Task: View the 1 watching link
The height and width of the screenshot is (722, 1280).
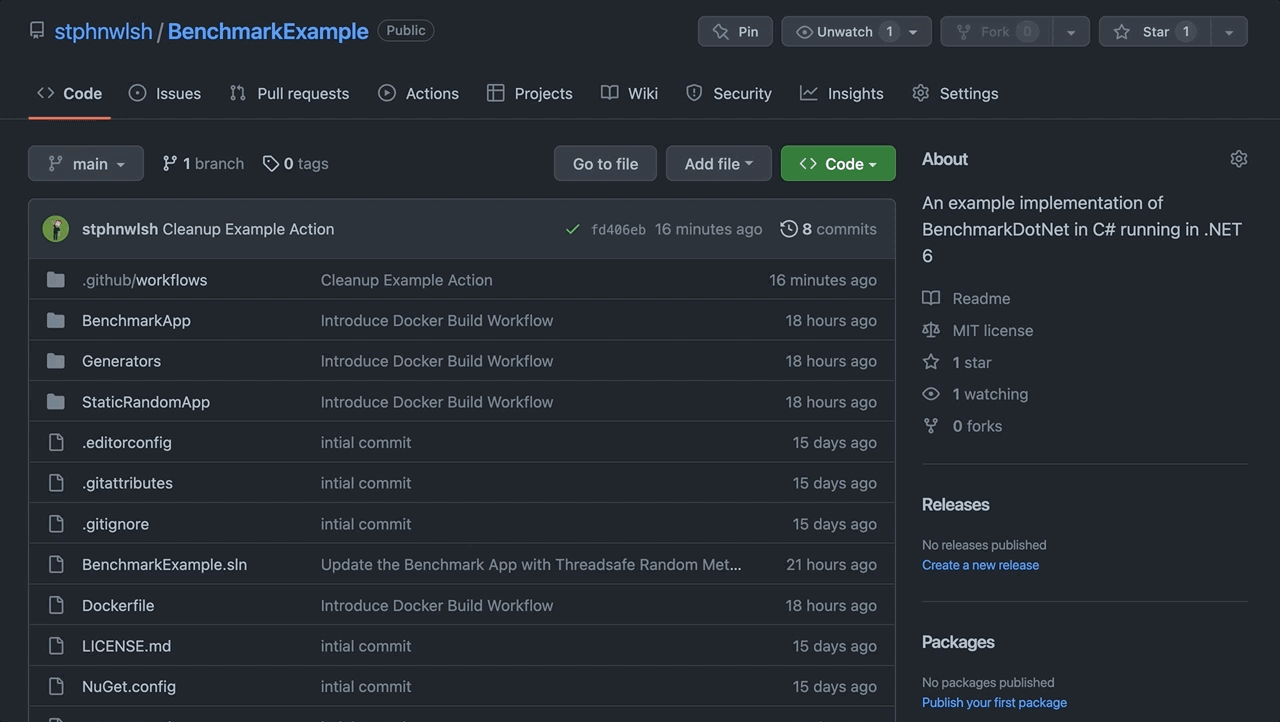Action: point(975,394)
